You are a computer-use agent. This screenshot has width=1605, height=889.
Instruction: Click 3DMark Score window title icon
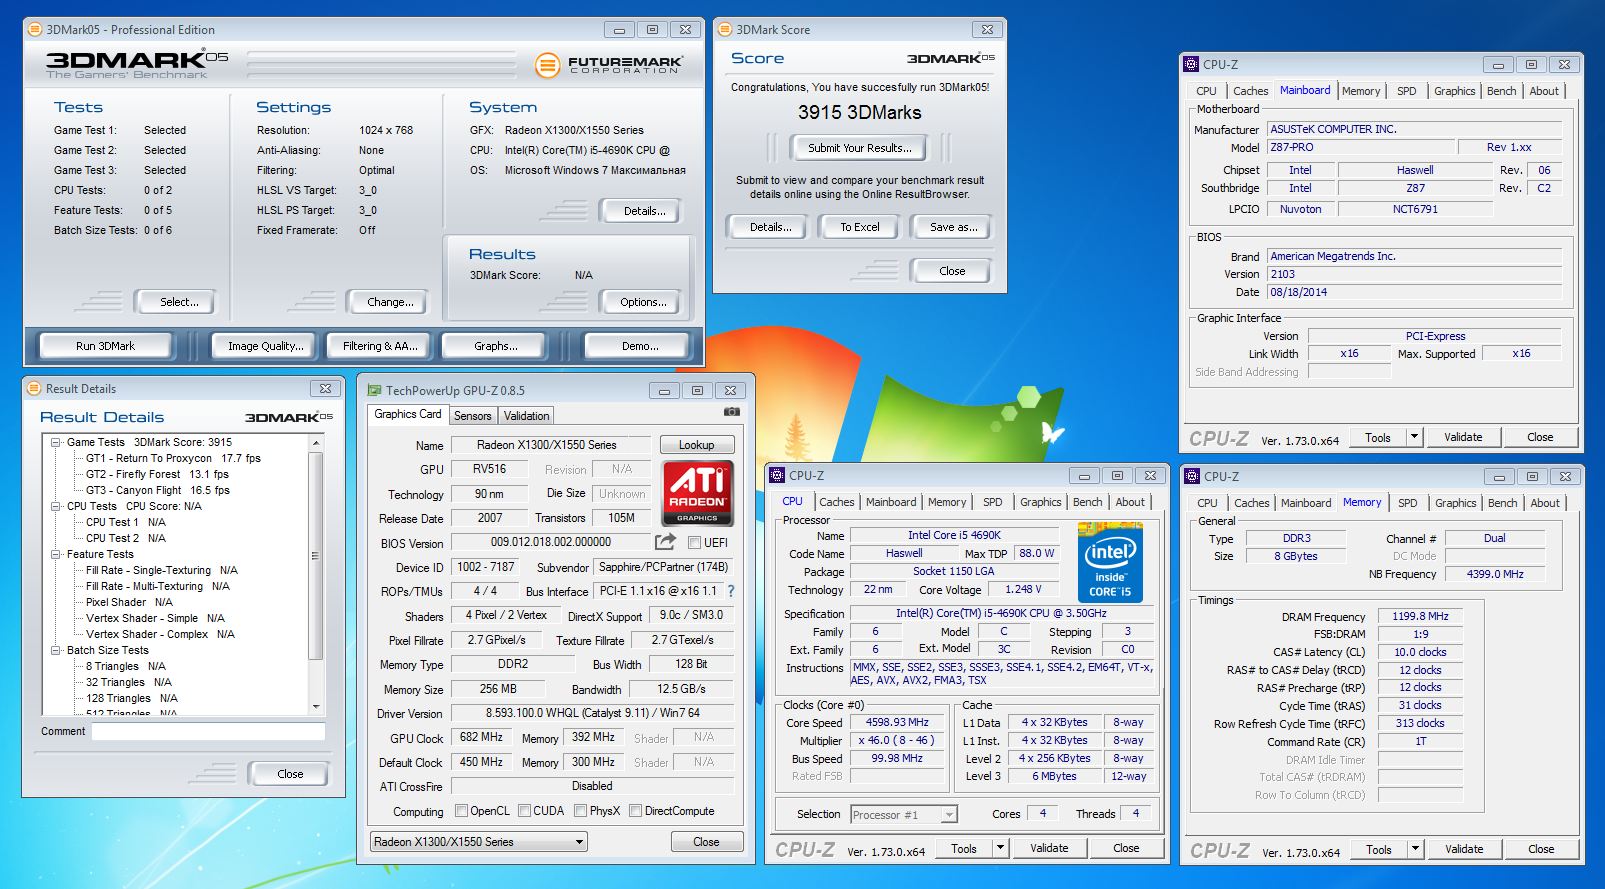(x=724, y=29)
